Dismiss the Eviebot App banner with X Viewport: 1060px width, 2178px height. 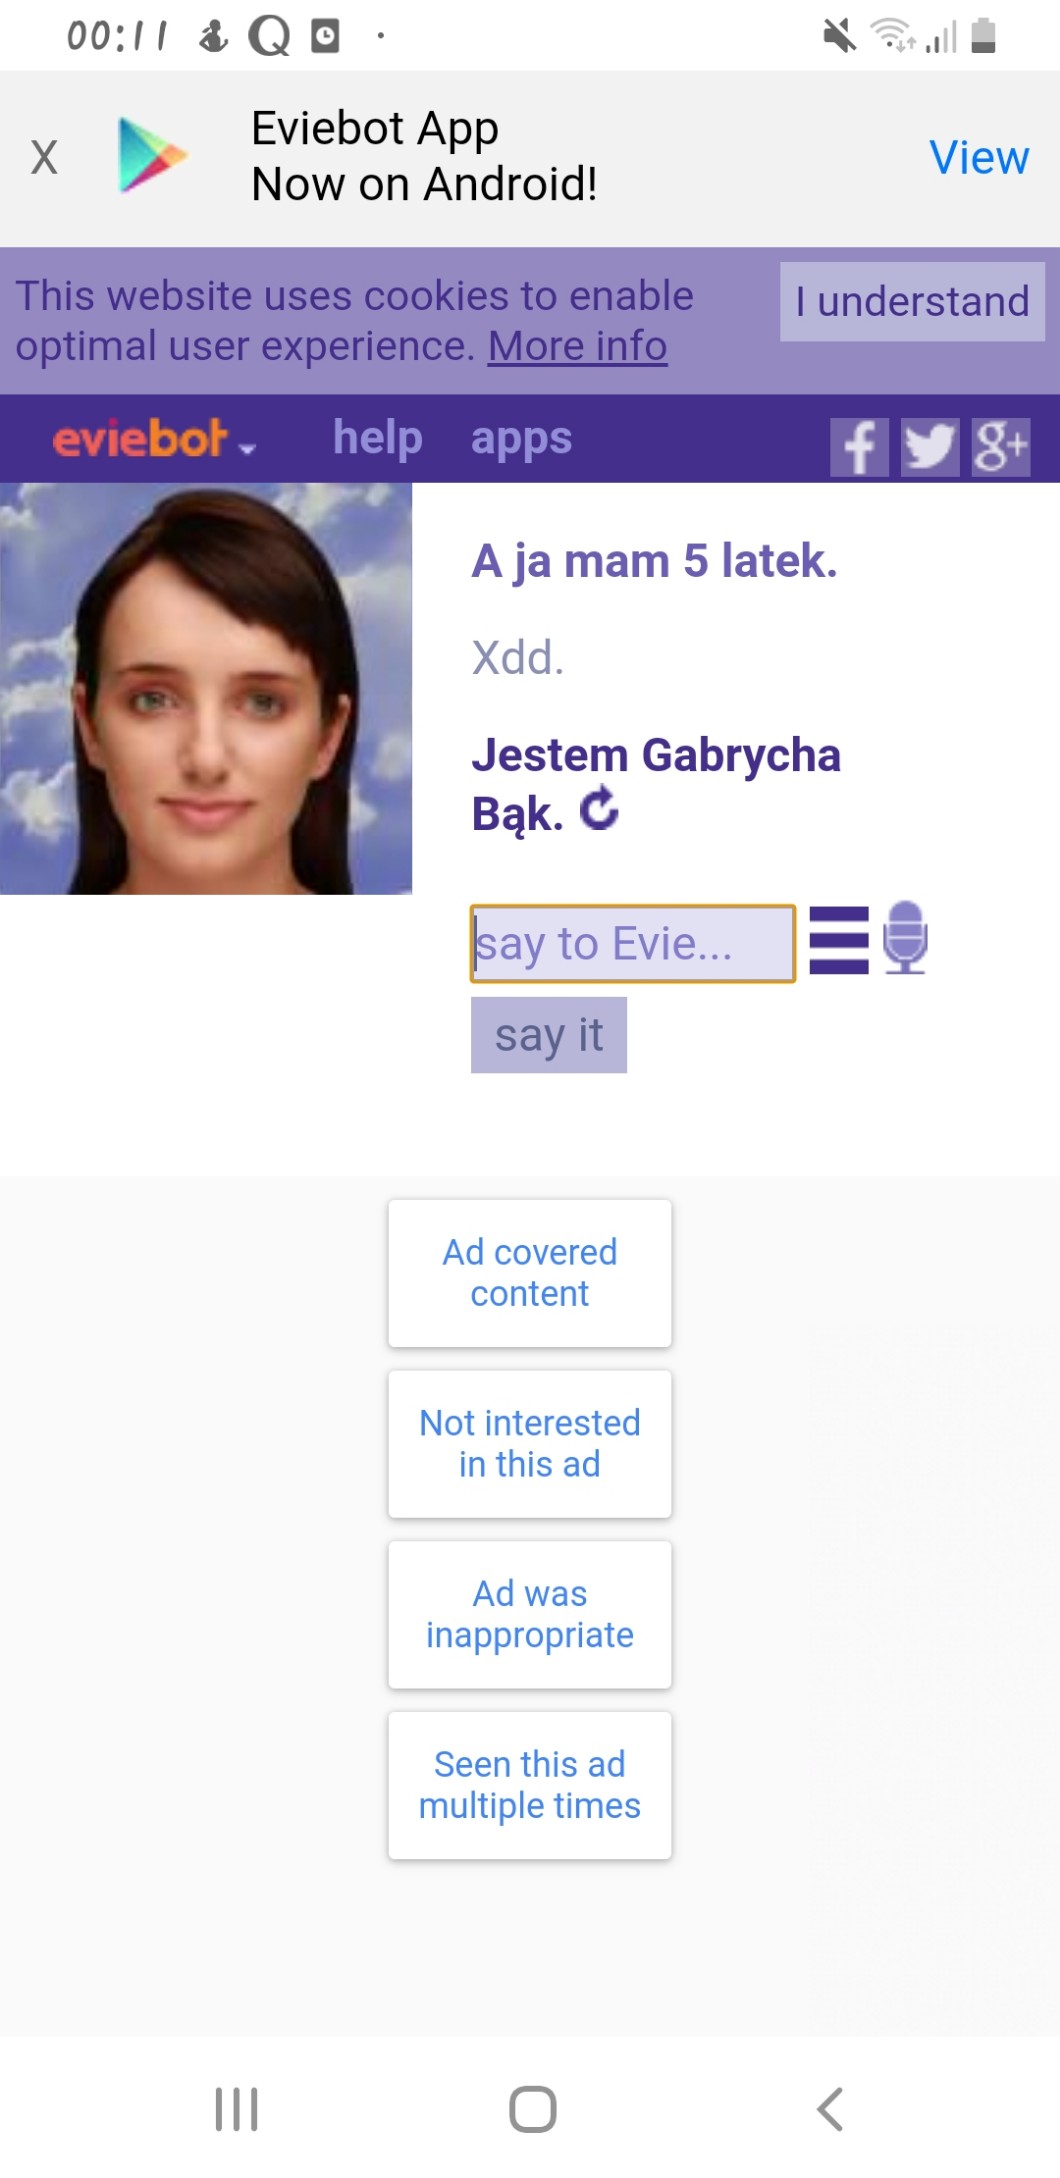(44, 157)
